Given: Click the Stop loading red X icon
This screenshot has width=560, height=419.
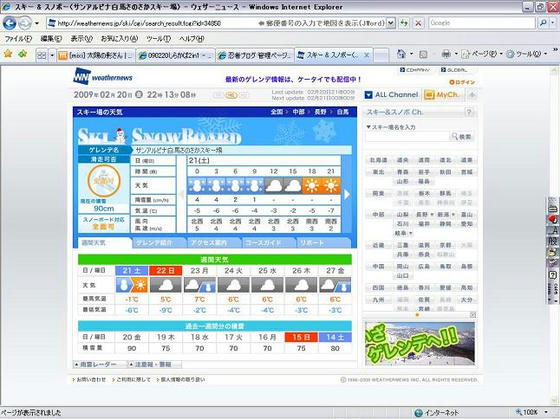Looking at the screenshot, I should coord(418,23).
